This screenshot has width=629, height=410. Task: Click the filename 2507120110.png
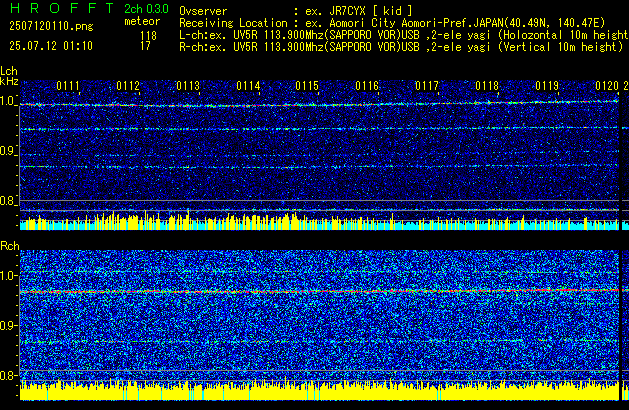click(51, 26)
